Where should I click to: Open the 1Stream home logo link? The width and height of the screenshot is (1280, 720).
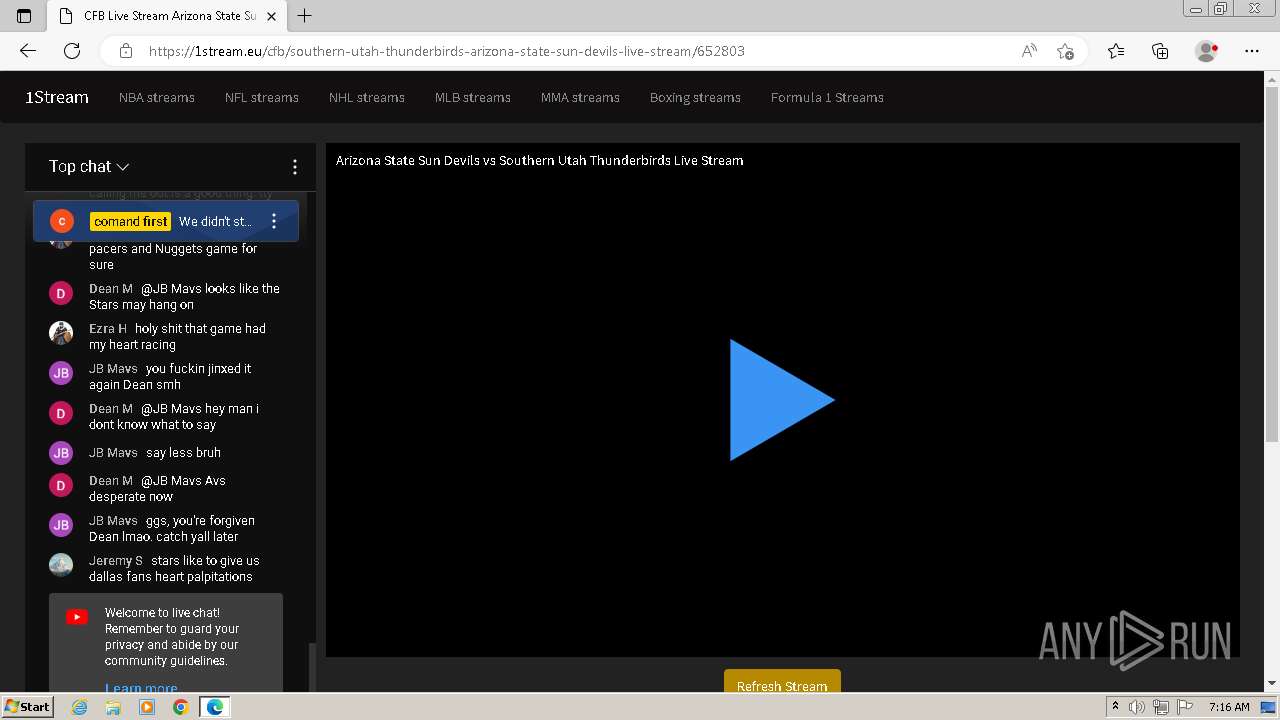(x=57, y=97)
